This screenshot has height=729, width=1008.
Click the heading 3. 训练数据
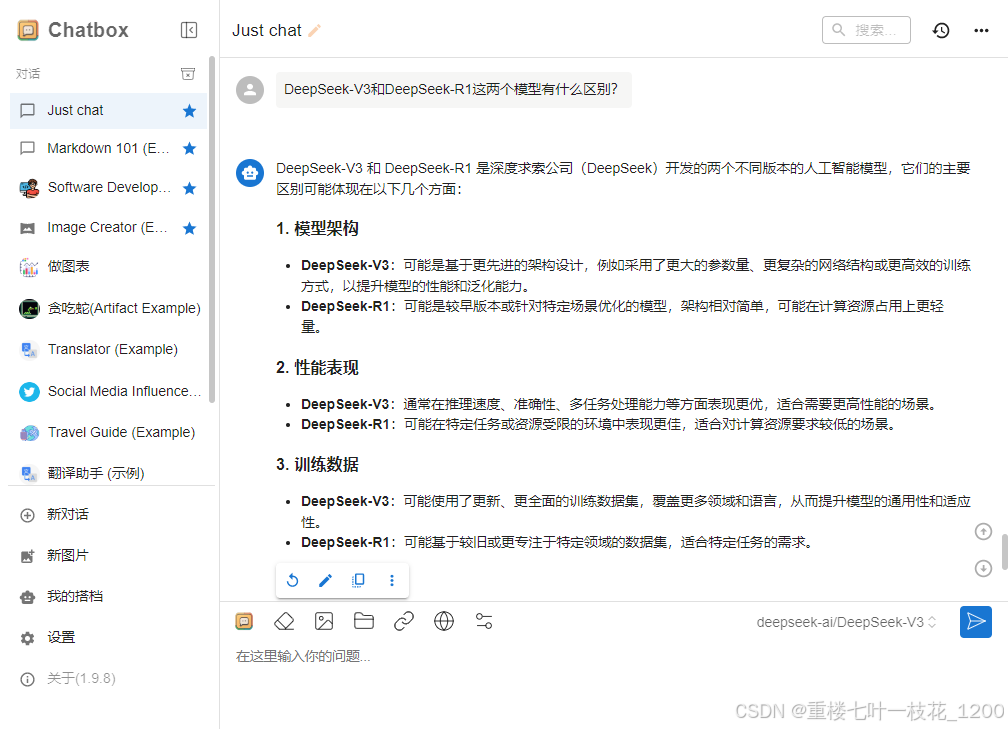(318, 464)
